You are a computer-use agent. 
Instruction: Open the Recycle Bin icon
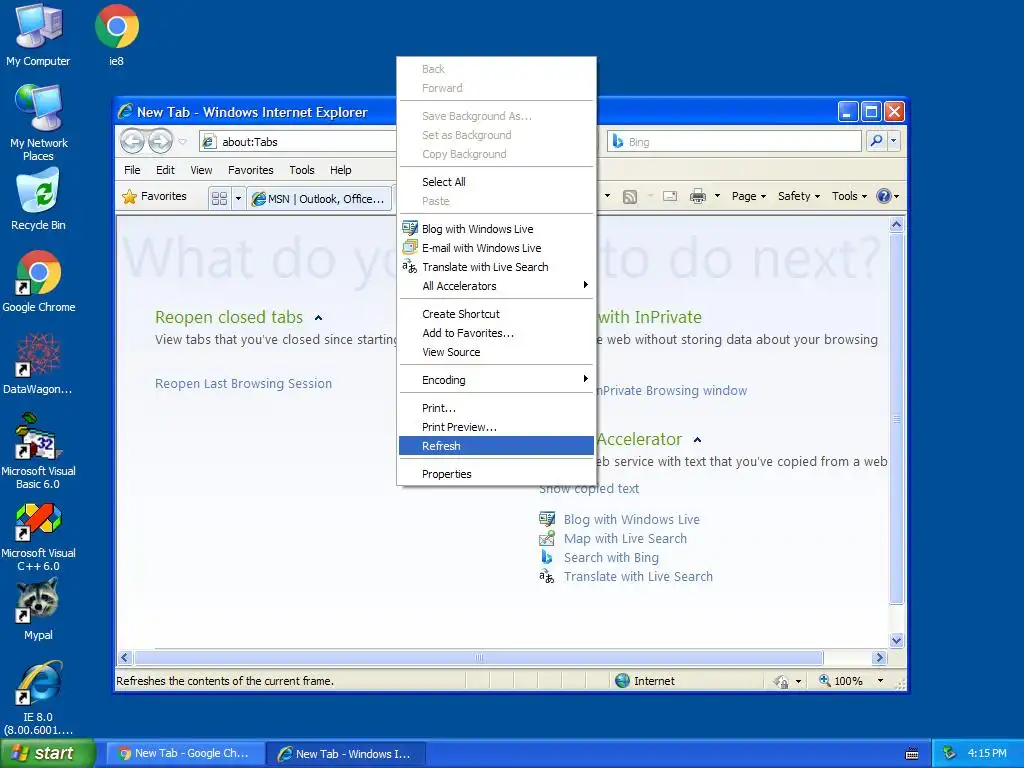38,199
